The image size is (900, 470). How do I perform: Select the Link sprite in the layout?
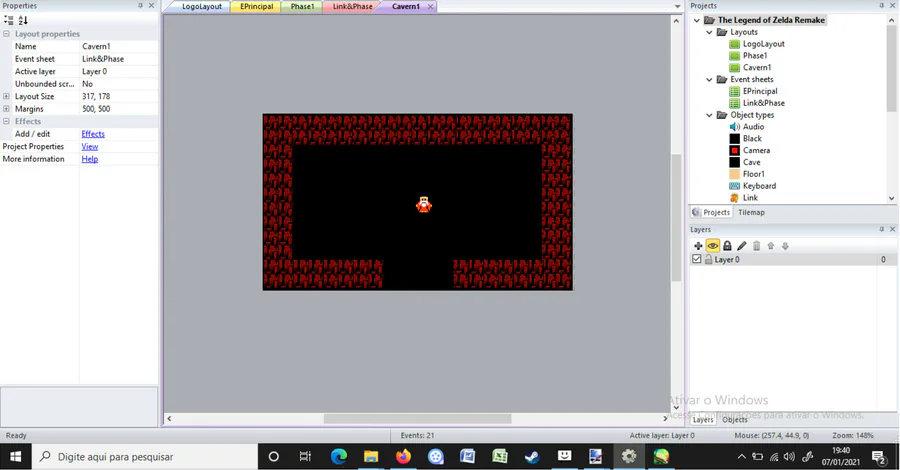(x=424, y=204)
